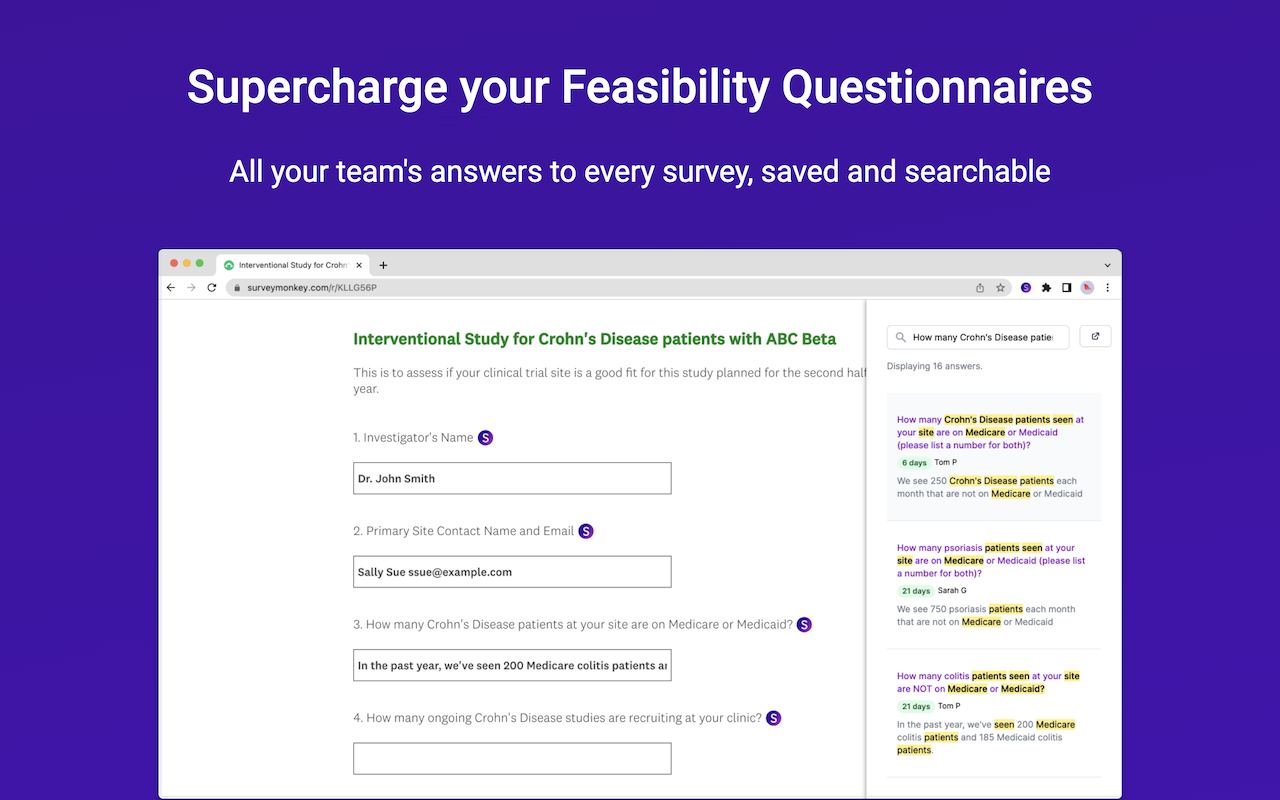
Task: Open the sidebar in a new window
Action: point(1095,337)
